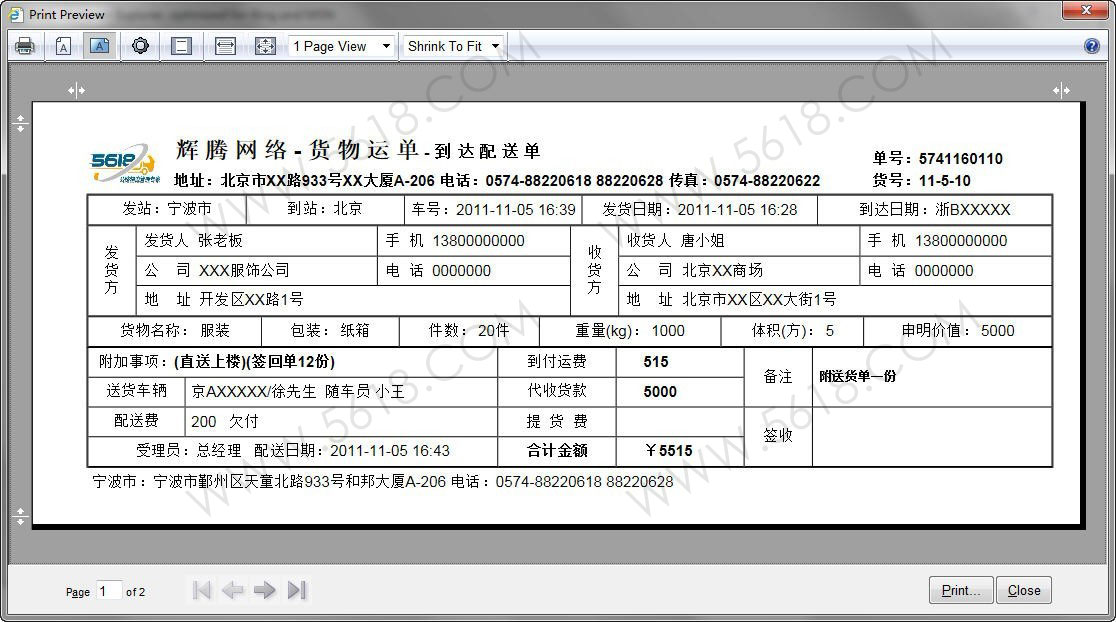1116x622 pixels.
Task: Switch to Portrait page orientation
Action: (x=63, y=46)
